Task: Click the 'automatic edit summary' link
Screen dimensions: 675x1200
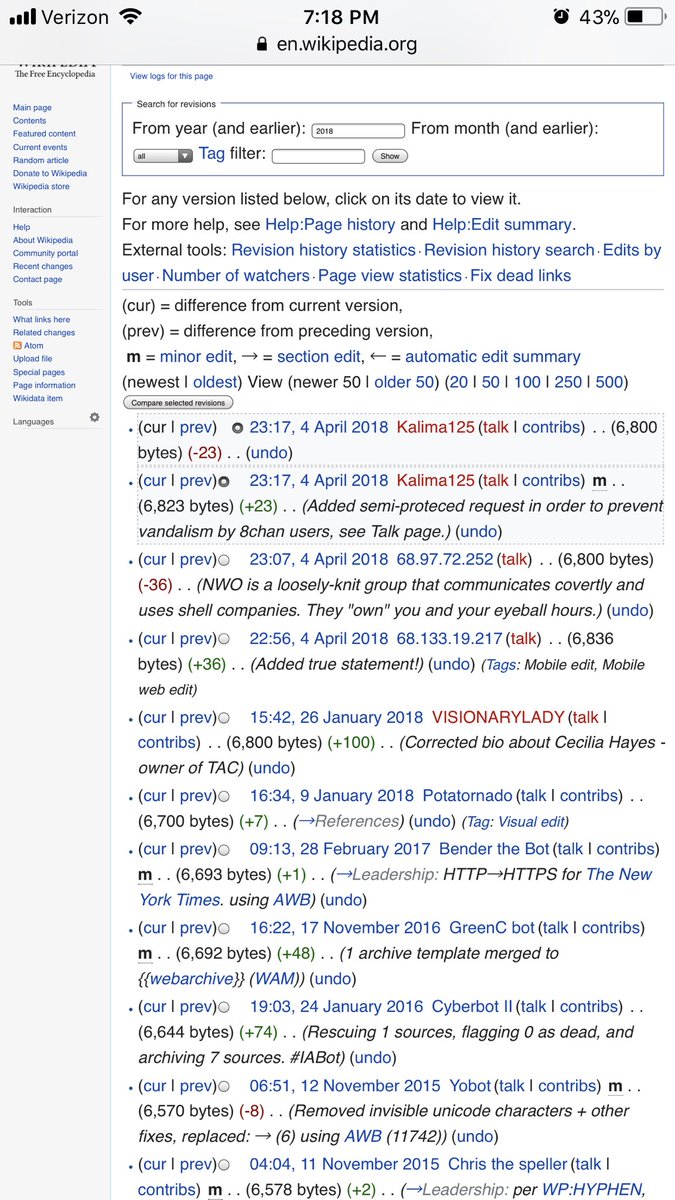Action: click(493, 357)
